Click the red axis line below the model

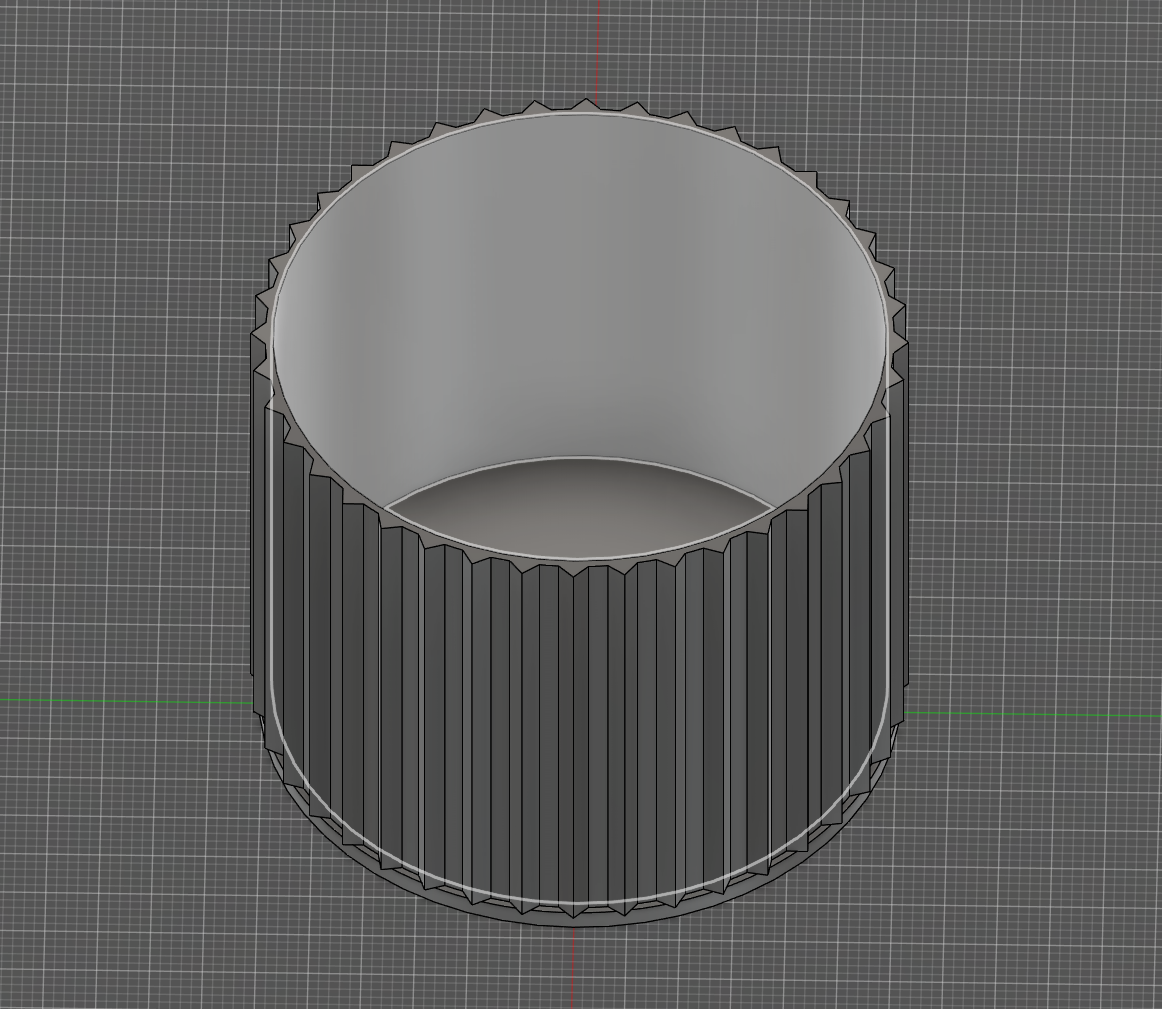(x=574, y=967)
